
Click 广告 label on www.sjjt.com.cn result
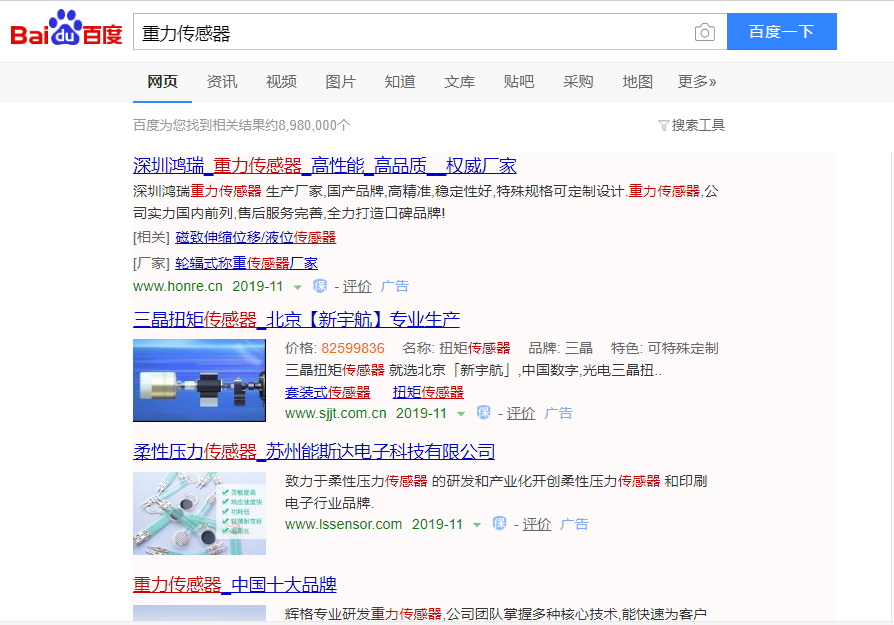pyautogui.click(x=558, y=413)
